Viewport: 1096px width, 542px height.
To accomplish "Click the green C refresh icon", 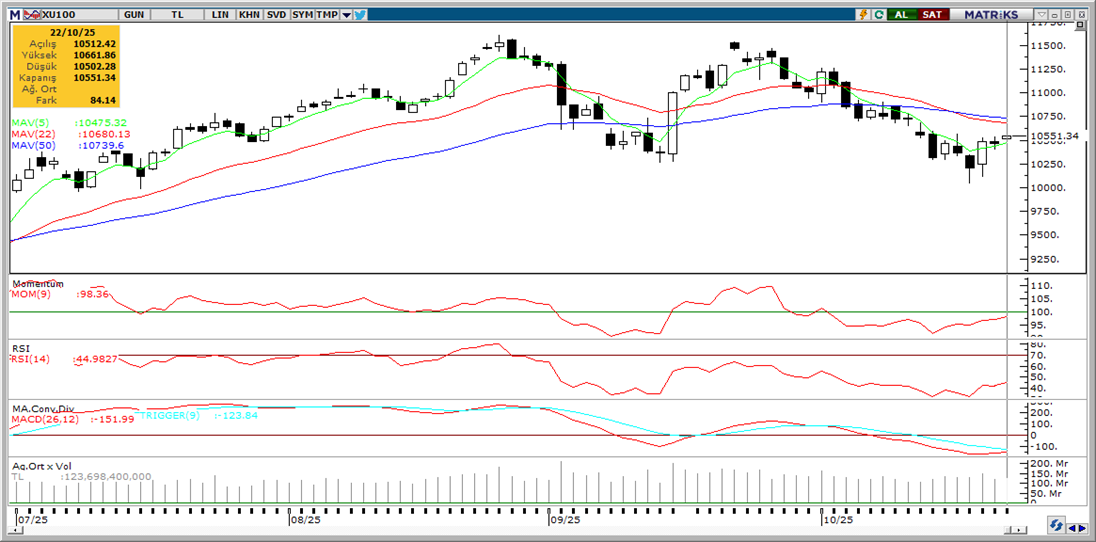I will [x=878, y=15].
